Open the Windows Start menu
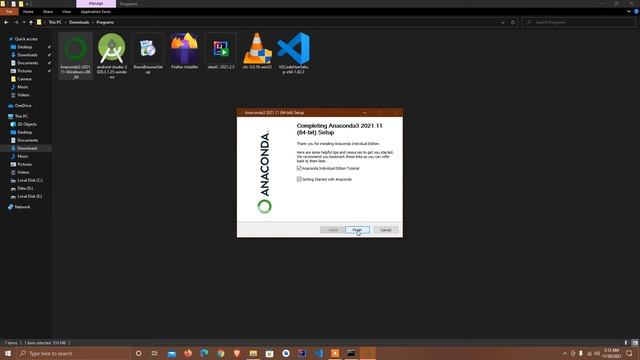 coord(8,353)
